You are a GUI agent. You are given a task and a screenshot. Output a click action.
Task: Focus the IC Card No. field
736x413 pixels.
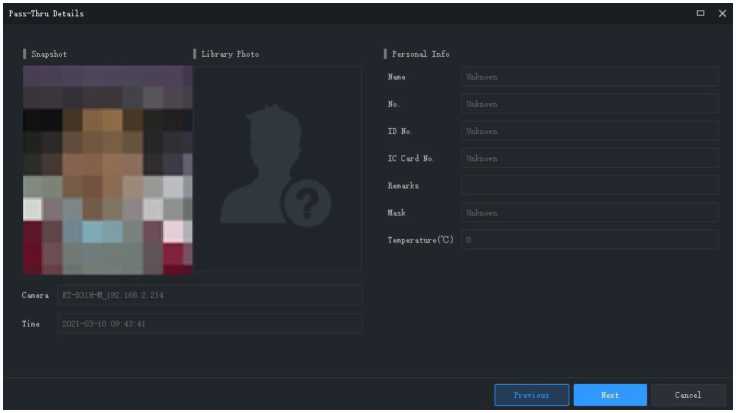pos(589,158)
